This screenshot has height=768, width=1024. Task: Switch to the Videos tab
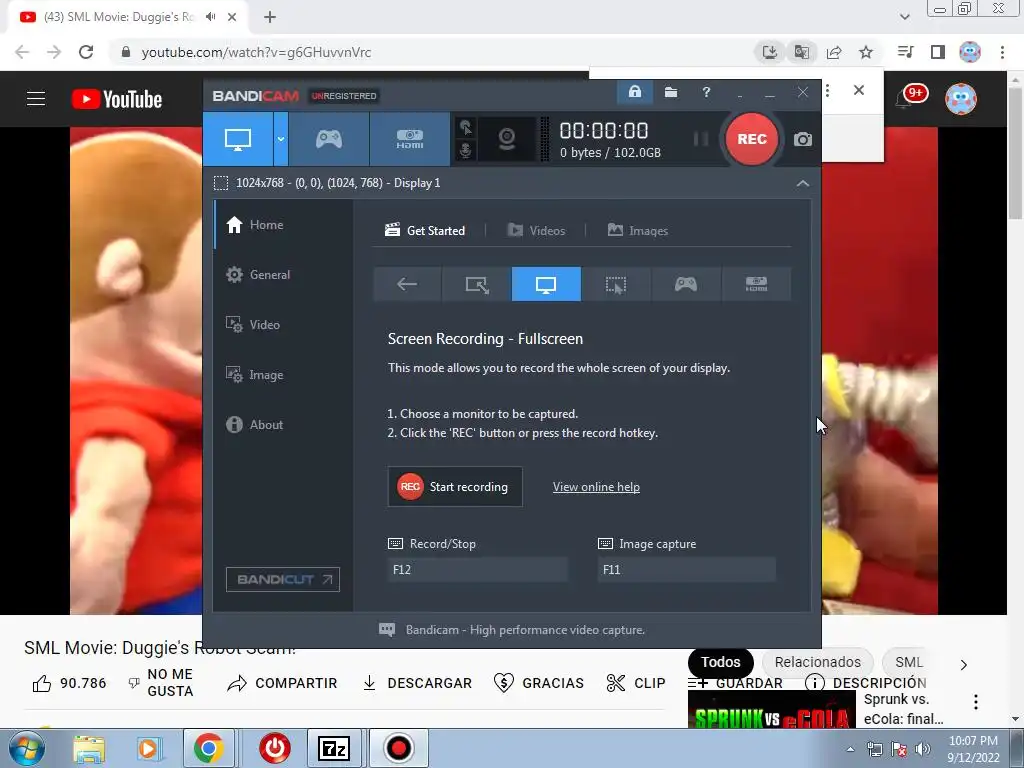[536, 231]
